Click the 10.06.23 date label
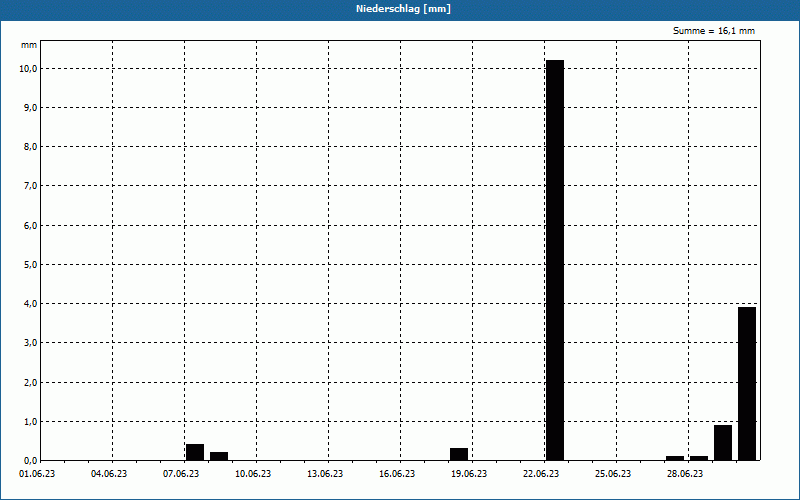800x500 pixels. (x=253, y=474)
